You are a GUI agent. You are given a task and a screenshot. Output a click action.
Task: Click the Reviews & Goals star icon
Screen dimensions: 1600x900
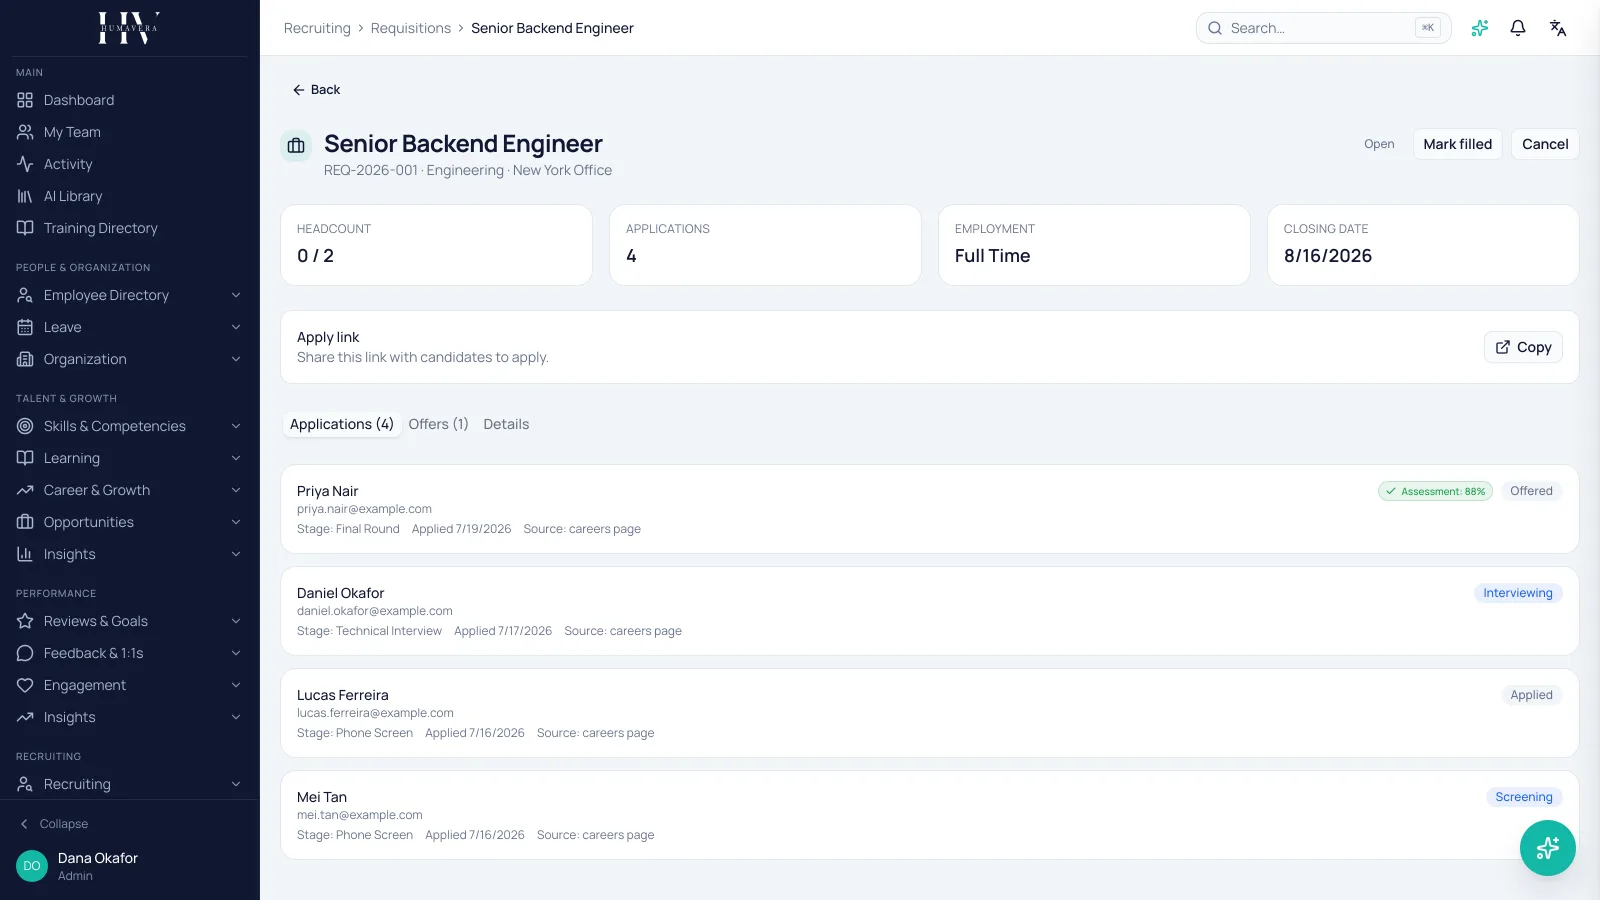pos(25,621)
